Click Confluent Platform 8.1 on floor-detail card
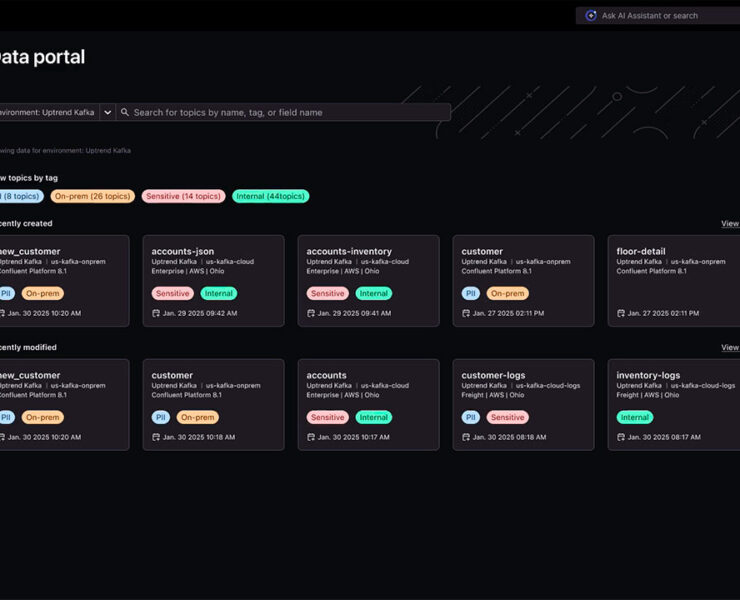Viewport: 740px width, 600px height. click(x=651, y=271)
